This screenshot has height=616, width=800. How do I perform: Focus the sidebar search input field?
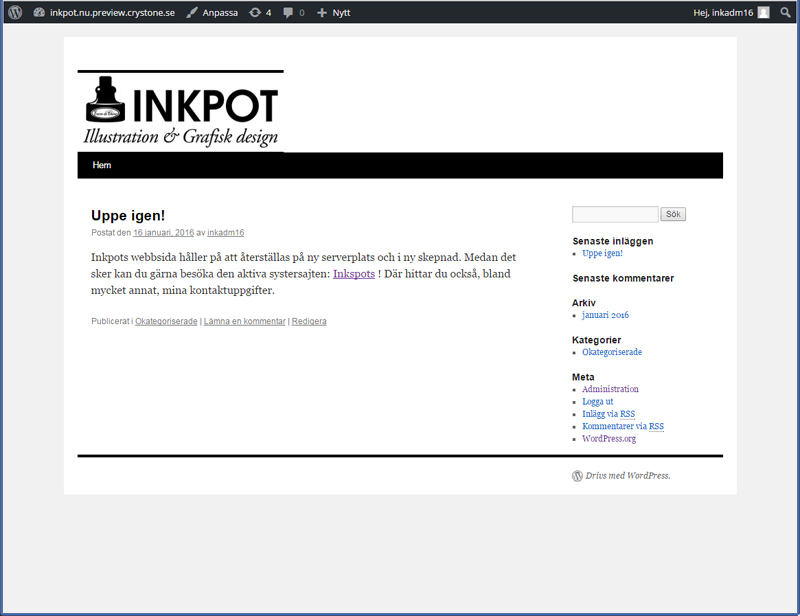click(615, 214)
